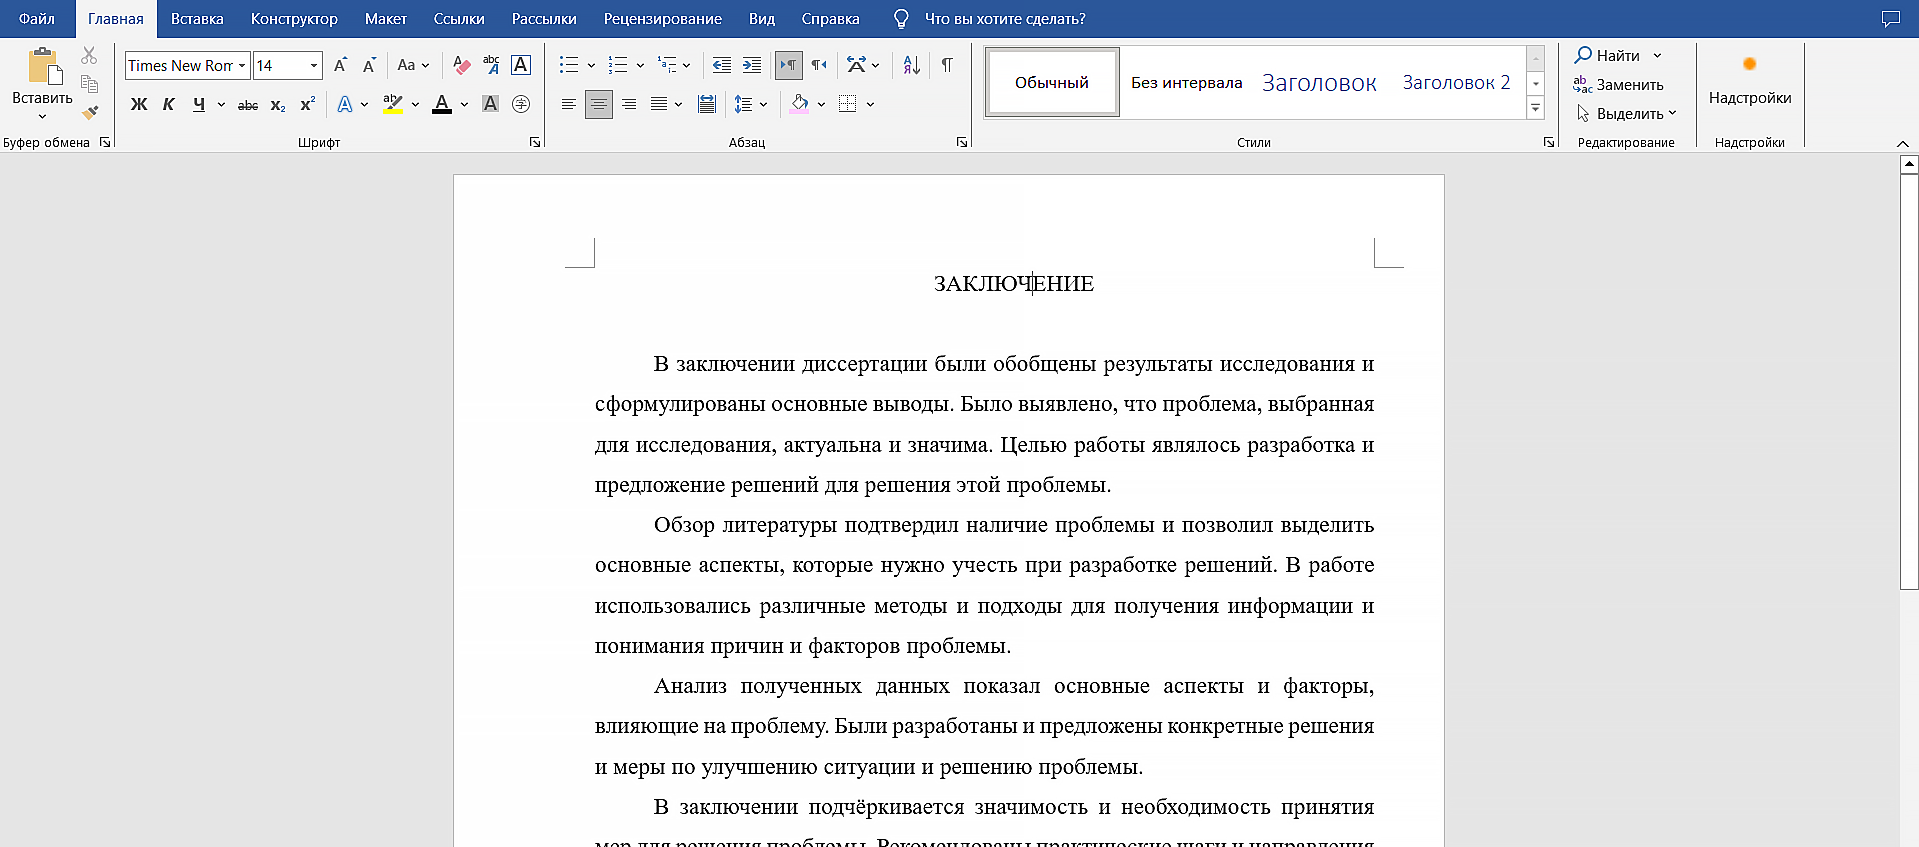Click the bulleted list icon
1919x847 pixels.
click(569, 65)
